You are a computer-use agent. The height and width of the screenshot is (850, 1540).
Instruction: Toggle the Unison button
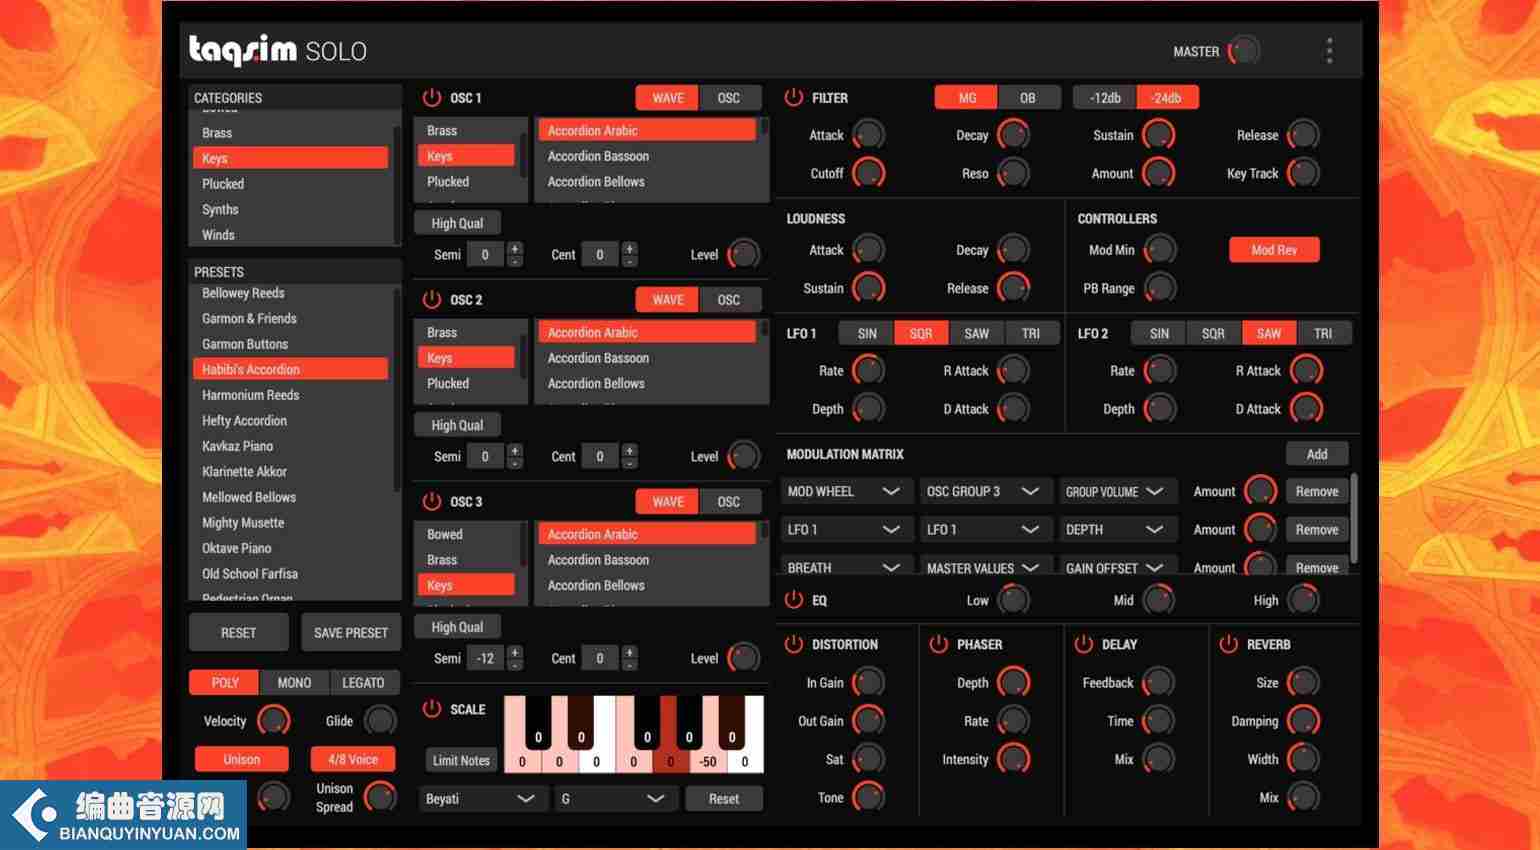[x=241, y=760]
